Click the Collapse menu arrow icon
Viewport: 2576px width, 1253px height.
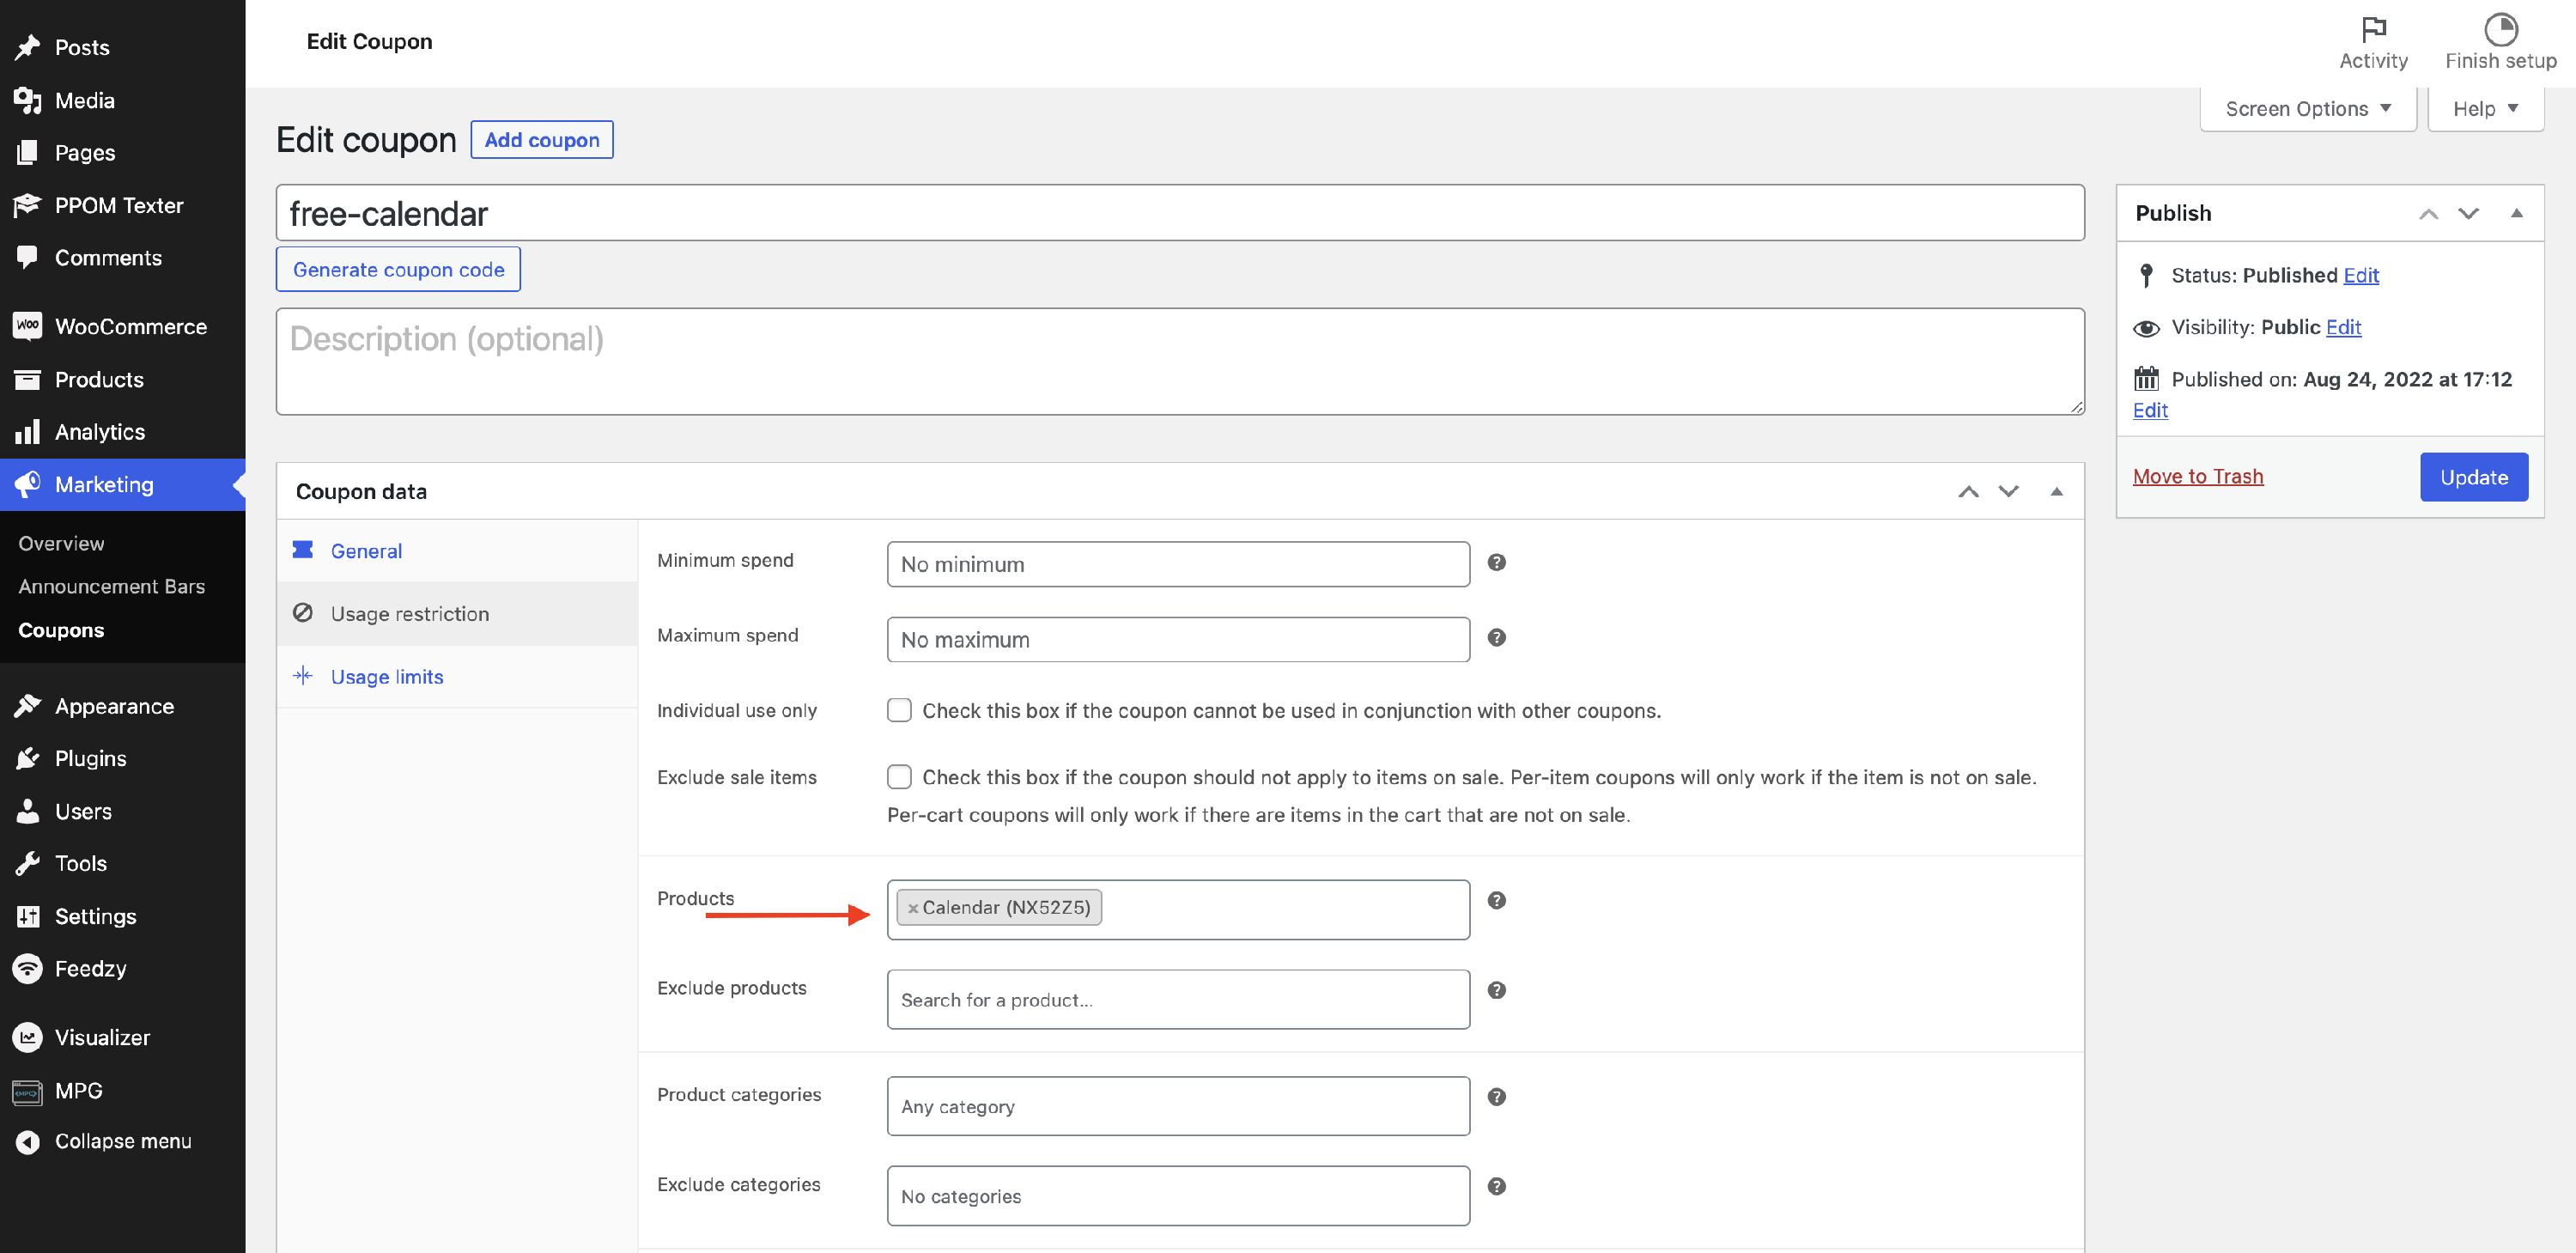tap(28, 1141)
